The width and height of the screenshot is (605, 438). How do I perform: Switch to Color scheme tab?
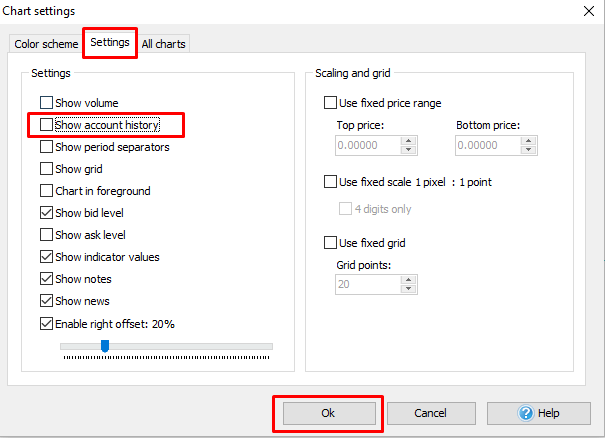pyautogui.click(x=46, y=44)
